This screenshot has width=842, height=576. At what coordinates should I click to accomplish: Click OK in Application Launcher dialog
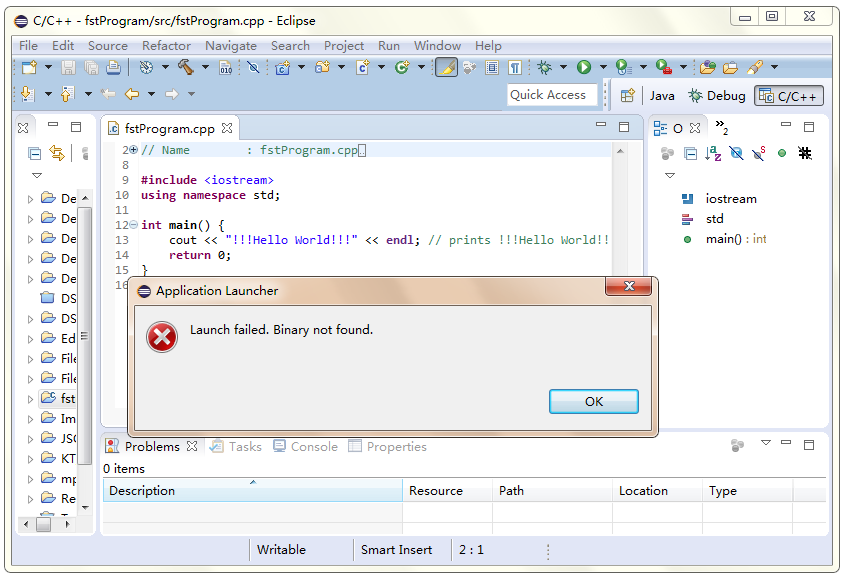[593, 402]
